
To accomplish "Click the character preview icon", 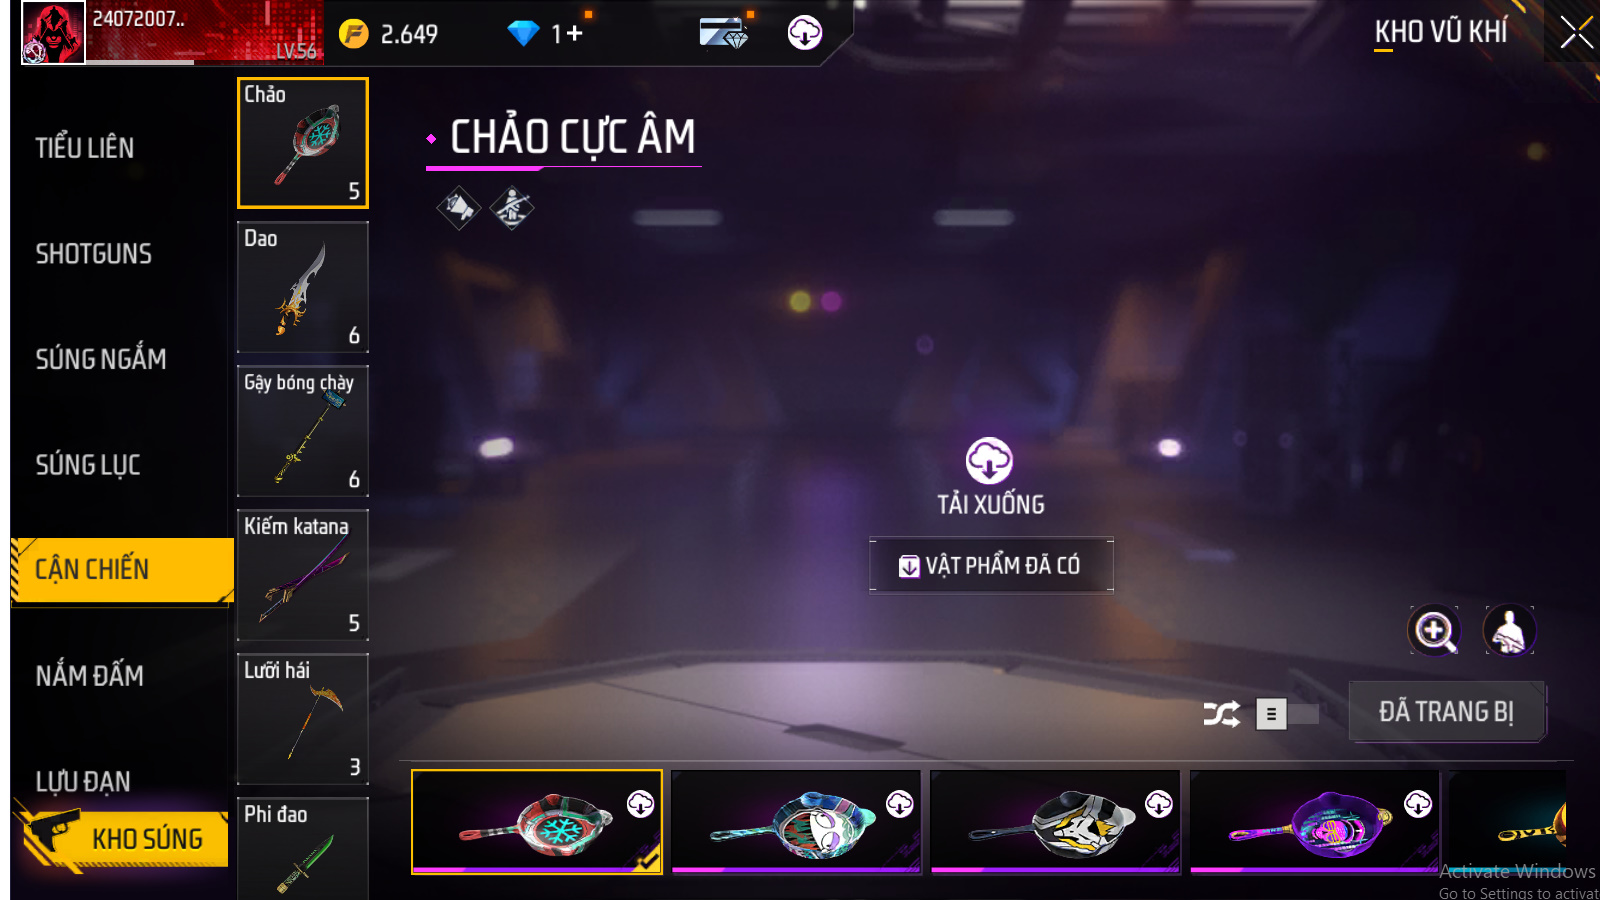I will 1509,631.
